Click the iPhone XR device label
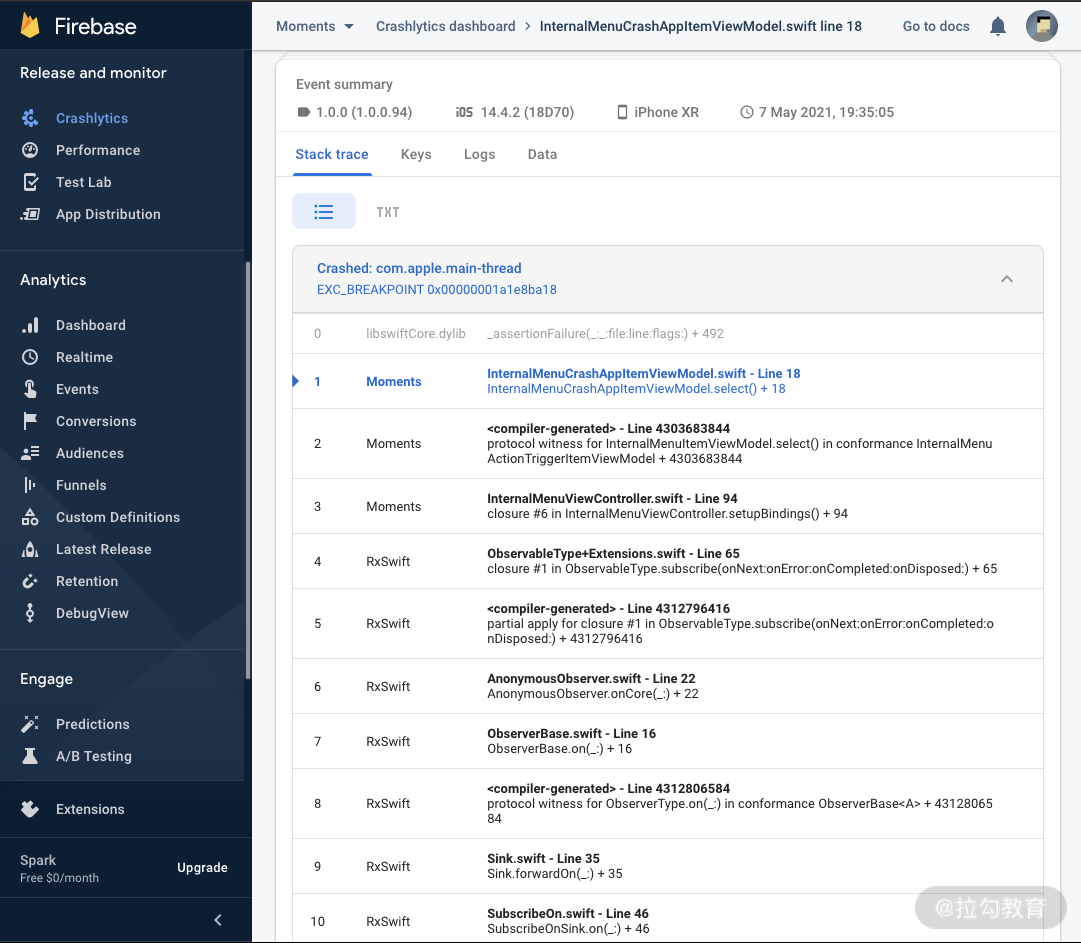This screenshot has height=943, width=1081. click(x=658, y=112)
